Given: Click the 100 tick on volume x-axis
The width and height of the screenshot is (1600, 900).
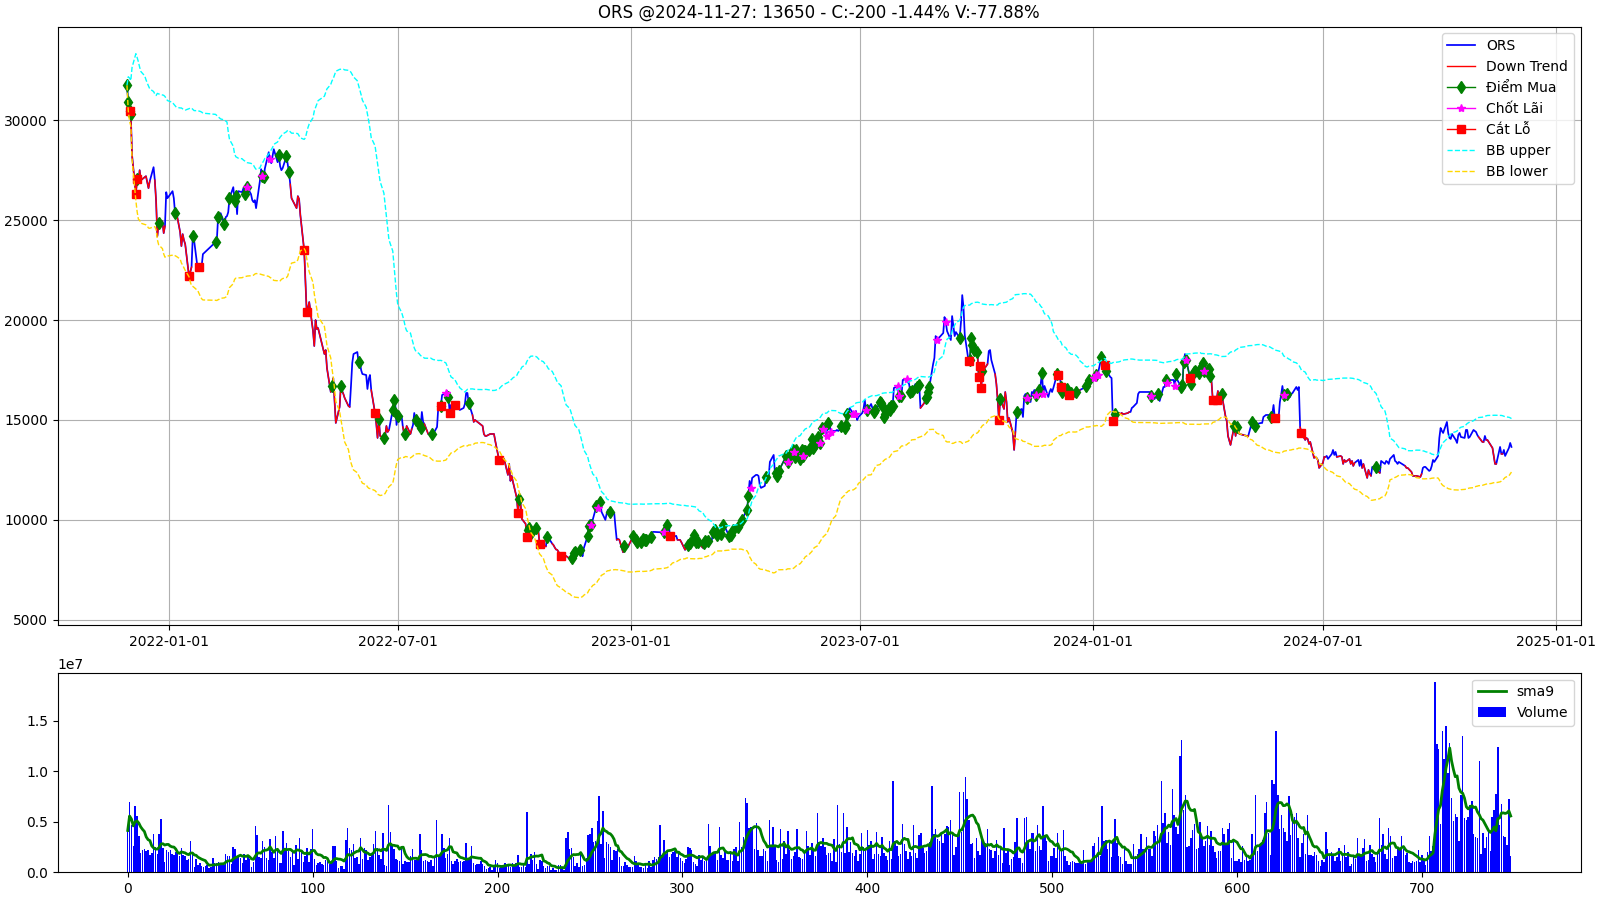Looking at the screenshot, I should point(313,889).
